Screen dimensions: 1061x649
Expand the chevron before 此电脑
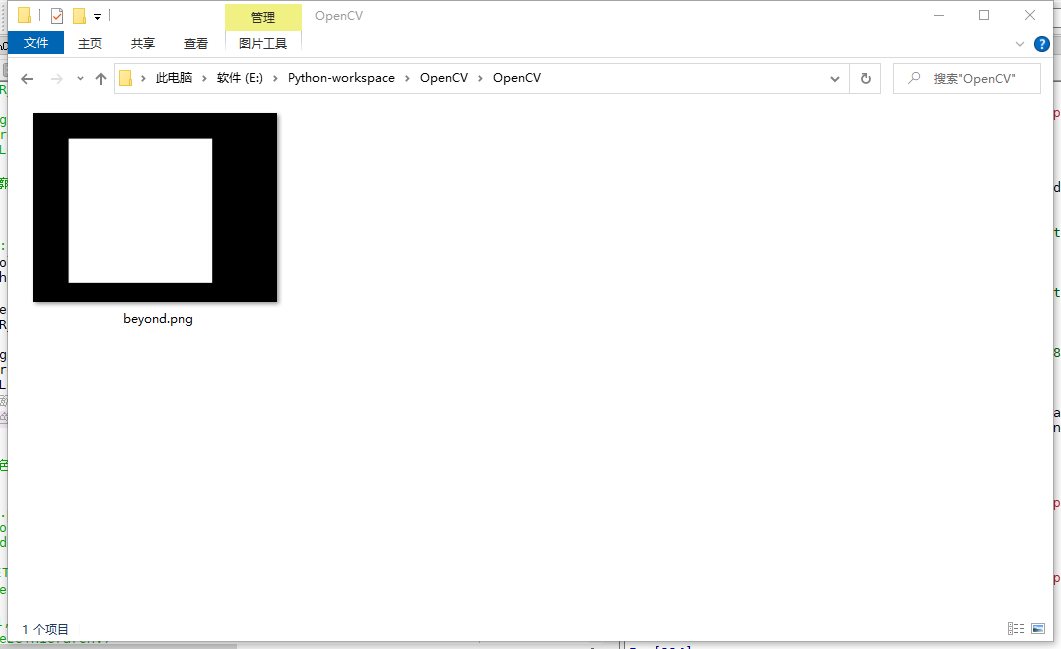143,79
